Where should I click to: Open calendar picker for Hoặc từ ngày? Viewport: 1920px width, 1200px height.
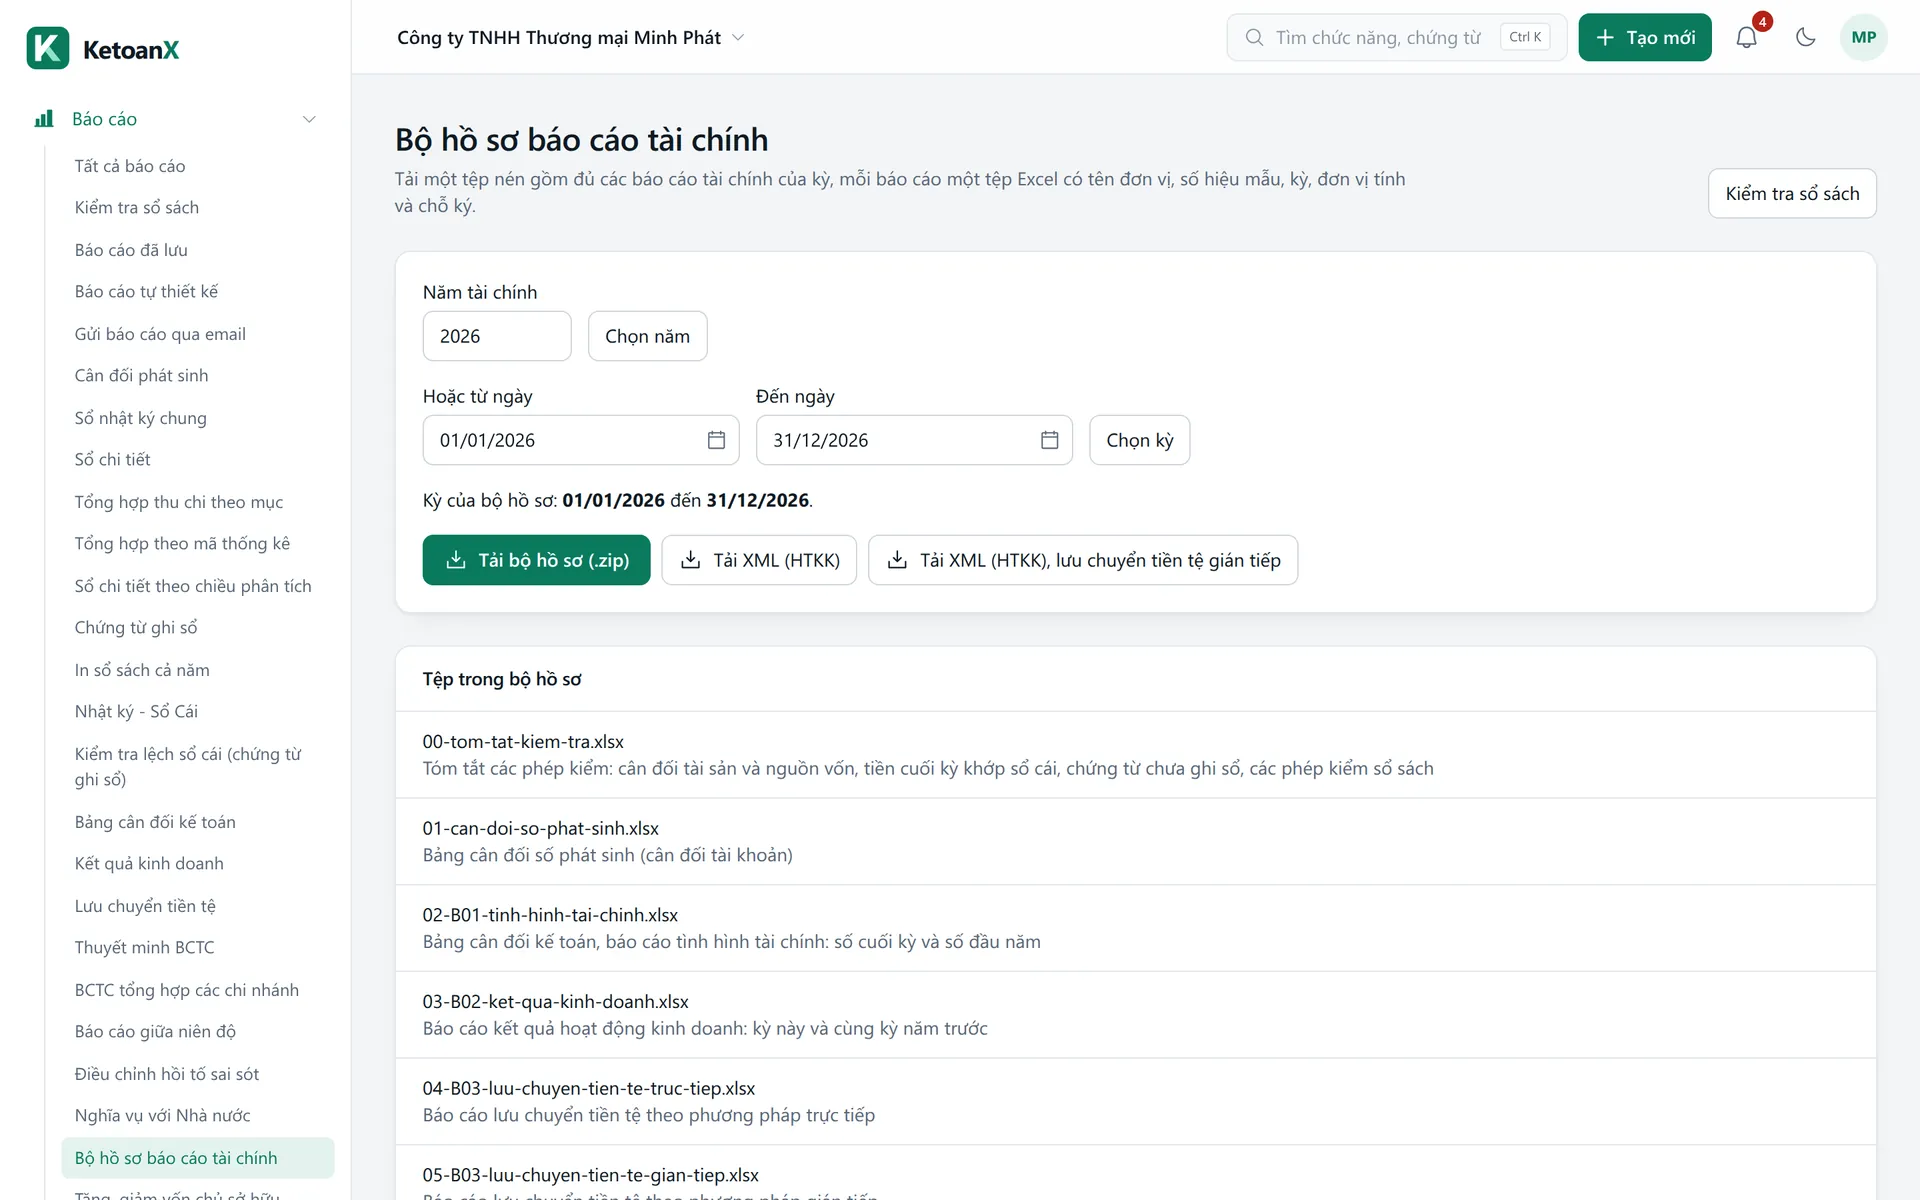pos(716,440)
